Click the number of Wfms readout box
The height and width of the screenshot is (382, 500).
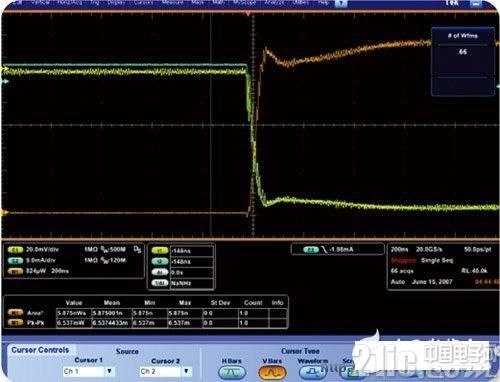coord(463,62)
